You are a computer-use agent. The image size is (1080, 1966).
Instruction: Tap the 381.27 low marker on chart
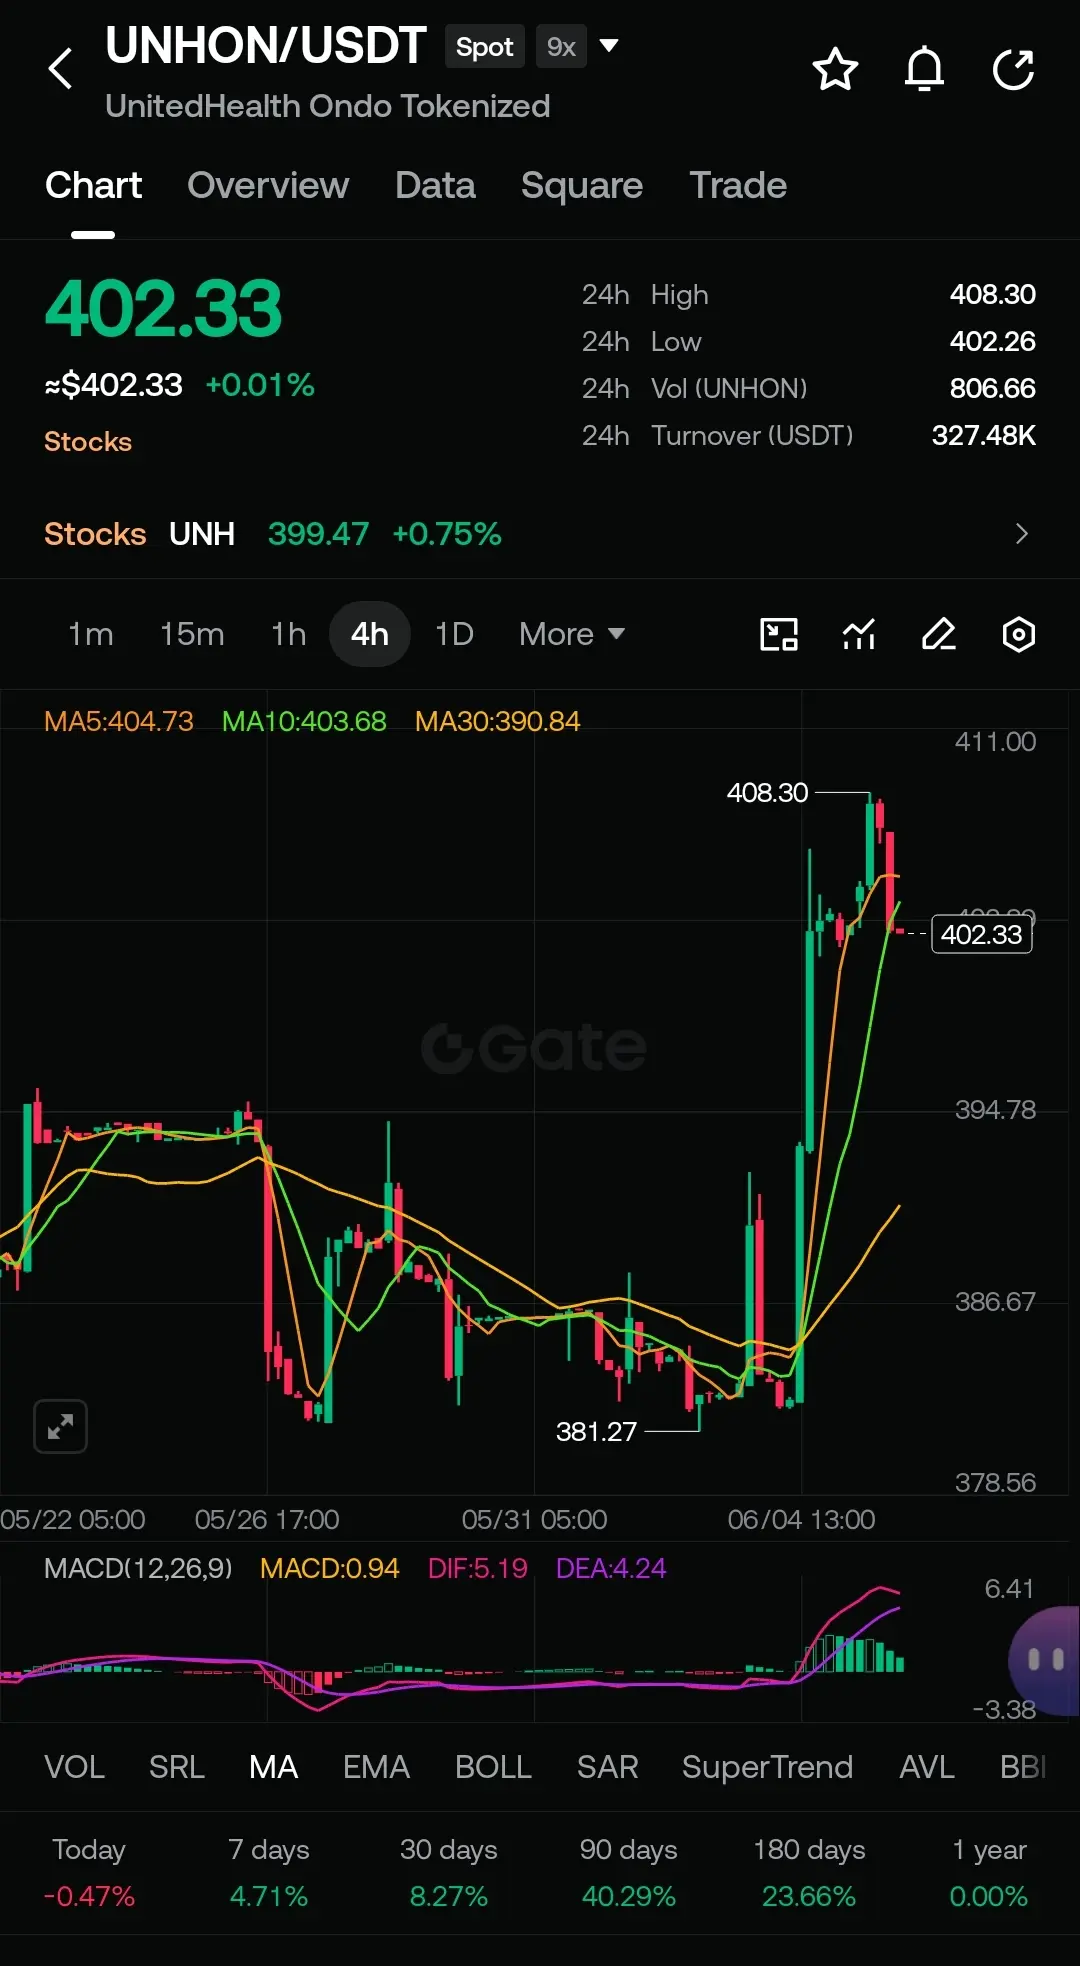596,1432
